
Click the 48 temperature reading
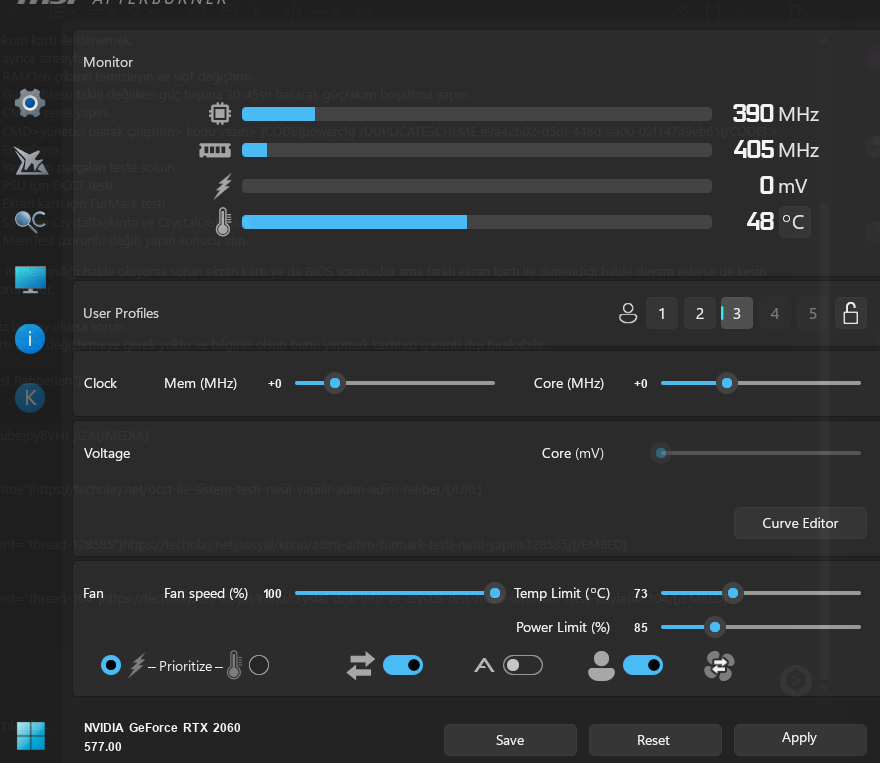point(760,222)
